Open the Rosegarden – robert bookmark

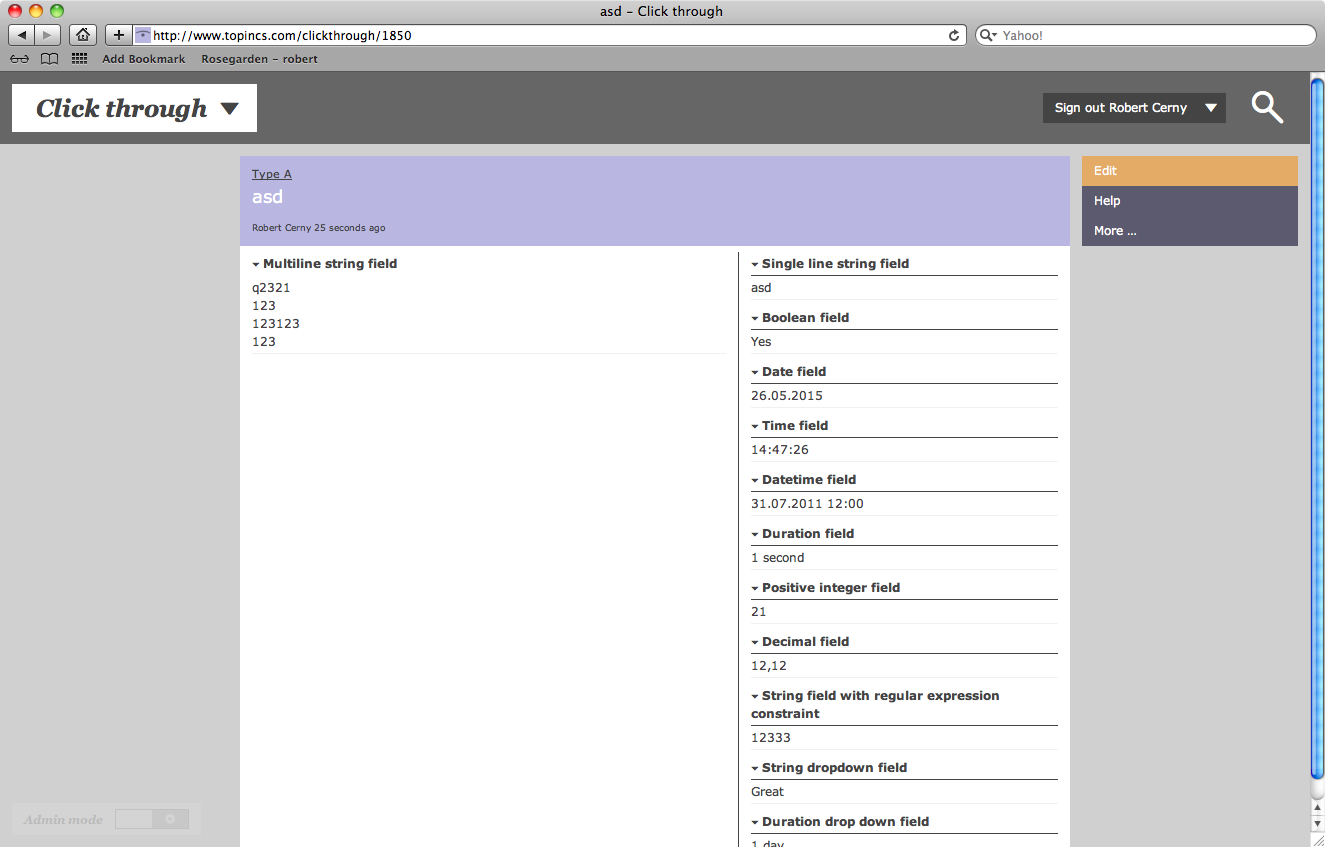click(x=259, y=59)
